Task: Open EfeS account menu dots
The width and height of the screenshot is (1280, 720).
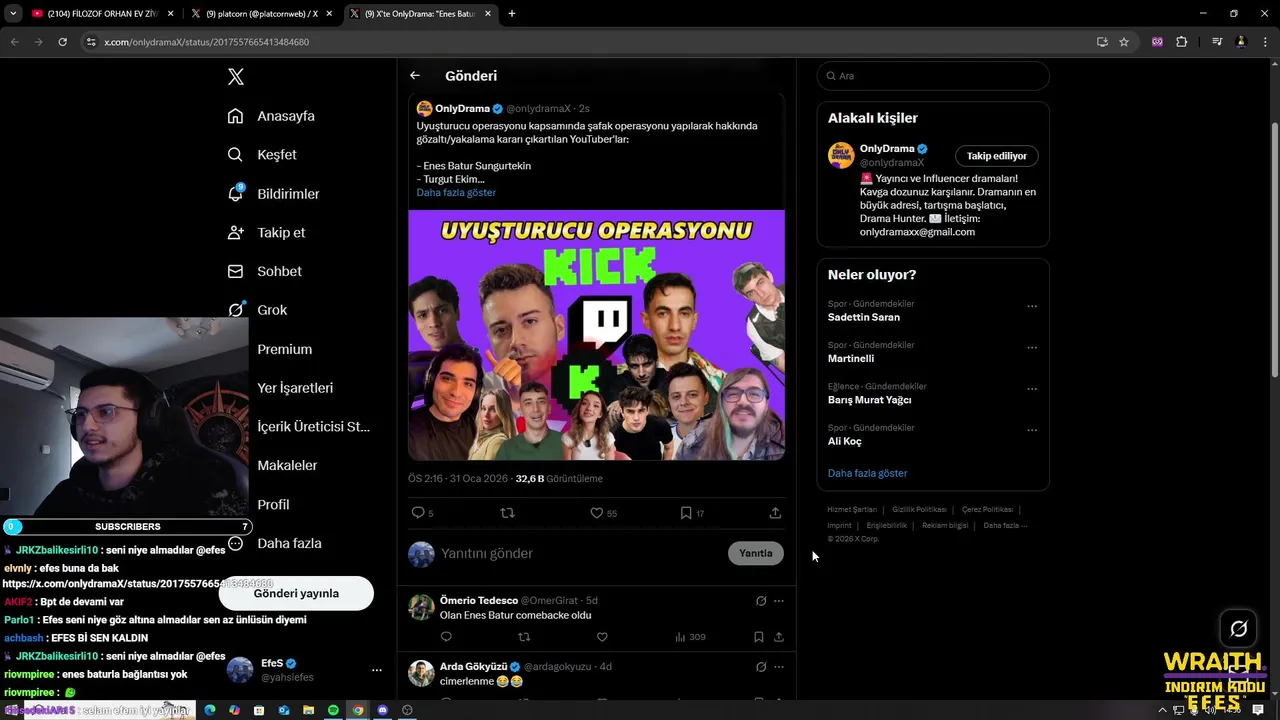Action: [376, 670]
